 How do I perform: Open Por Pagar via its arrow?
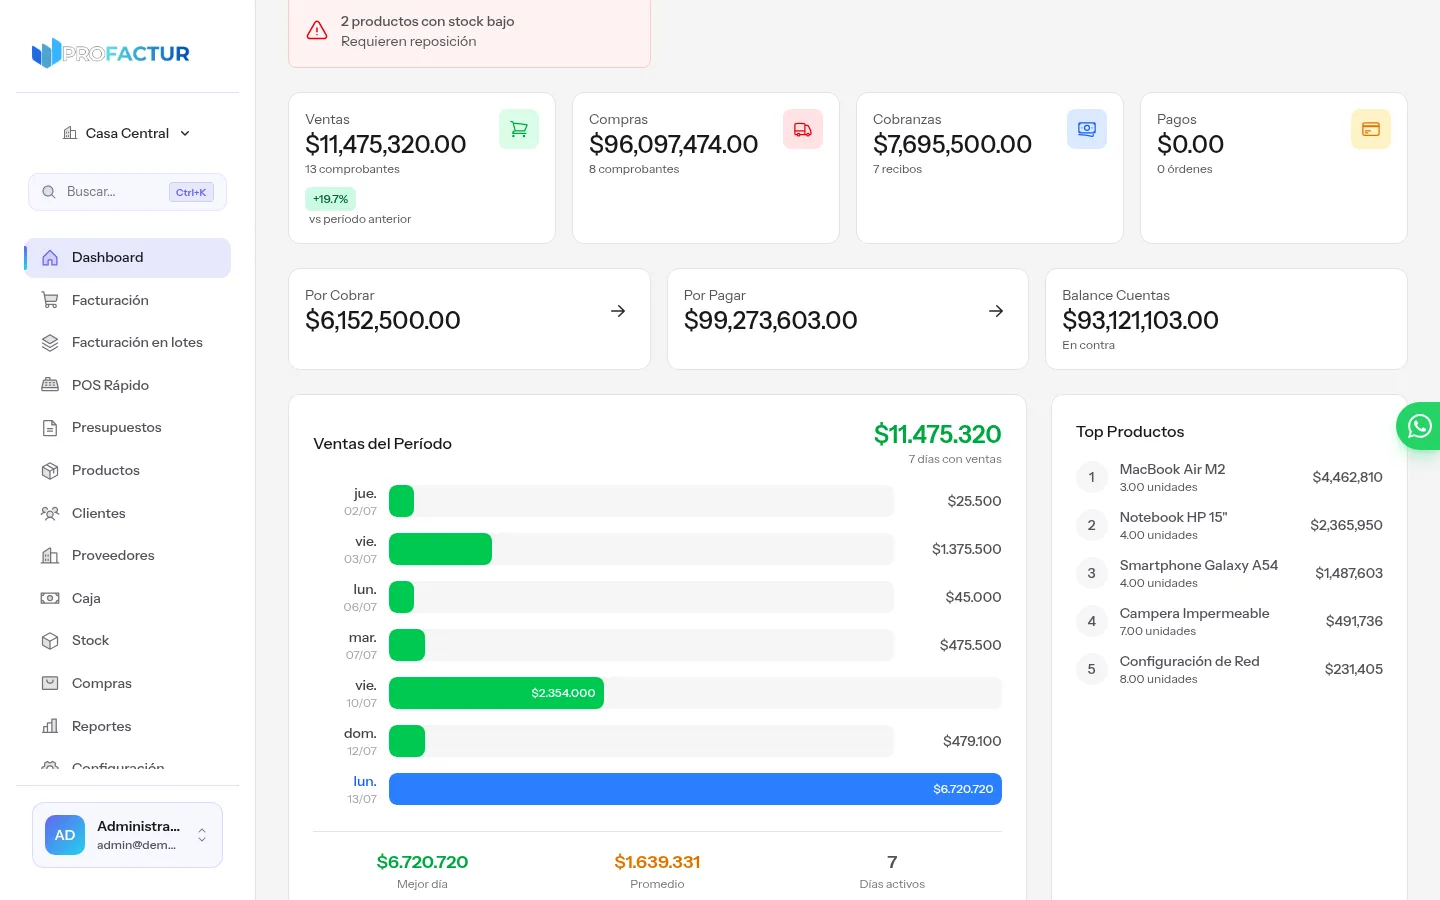click(996, 311)
